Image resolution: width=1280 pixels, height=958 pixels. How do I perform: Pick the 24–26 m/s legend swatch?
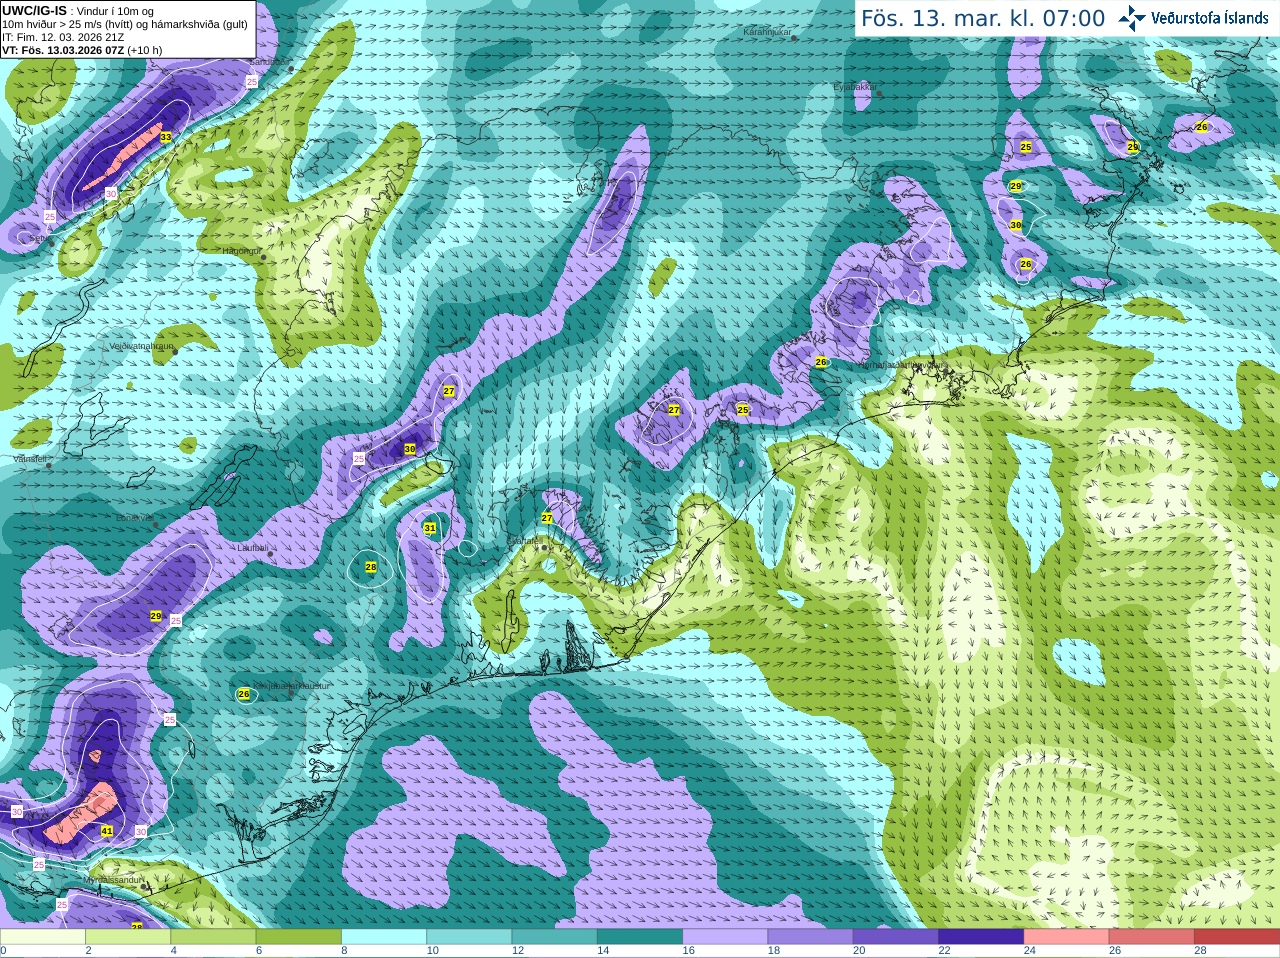tap(1067, 937)
